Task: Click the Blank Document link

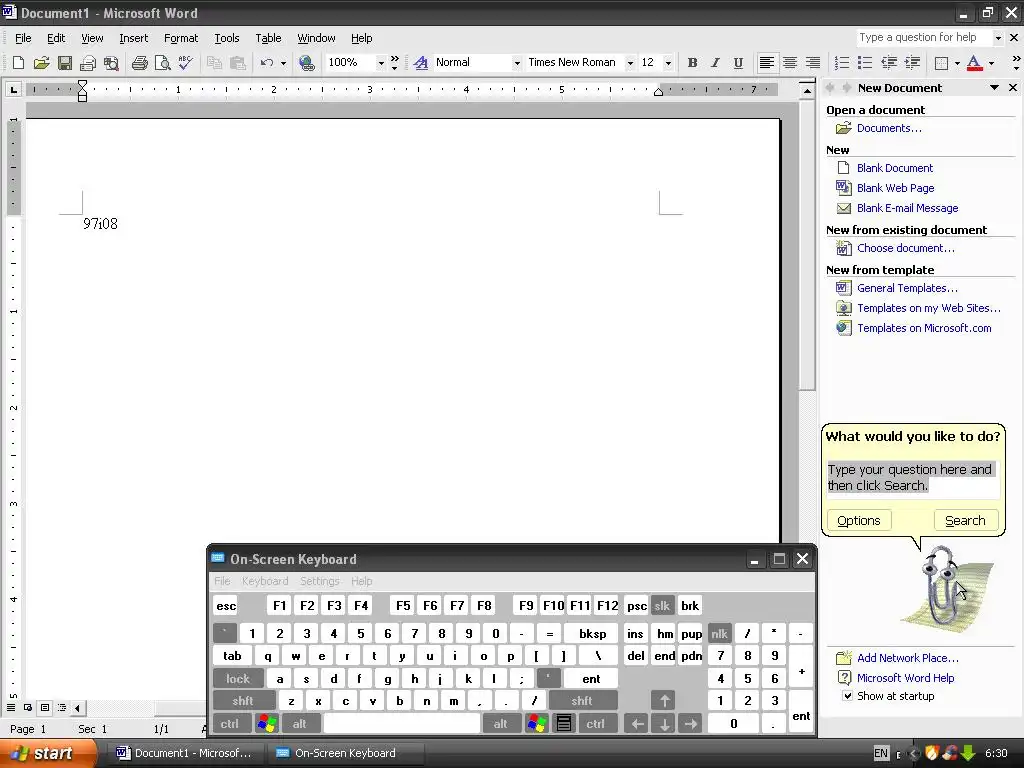Action: pyautogui.click(x=895, y=168)
